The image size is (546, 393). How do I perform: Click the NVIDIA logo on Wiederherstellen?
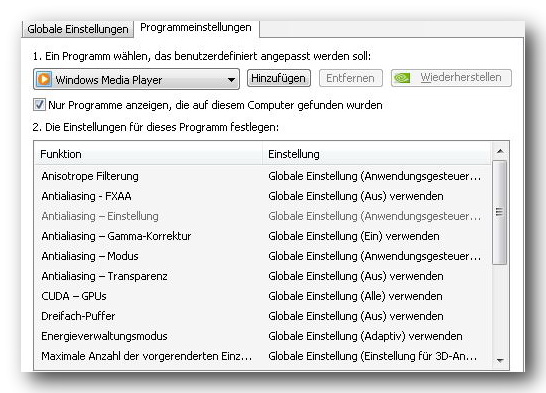402,78
